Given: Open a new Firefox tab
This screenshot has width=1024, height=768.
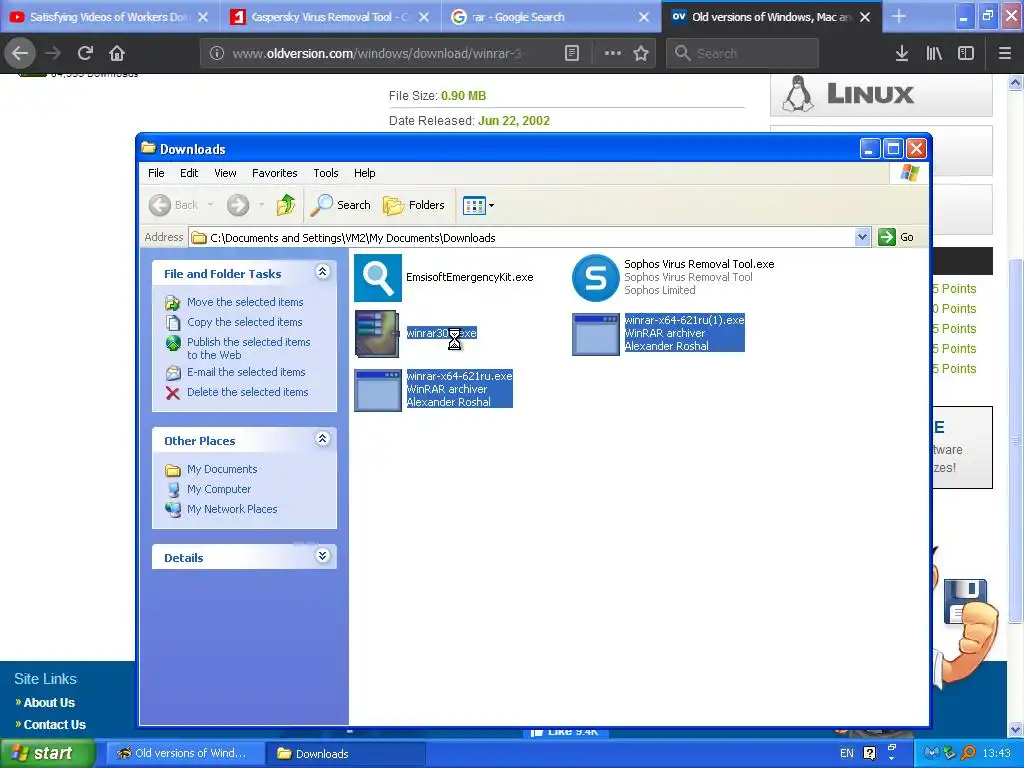Looking at the screenshot, I should pos(899,16).
